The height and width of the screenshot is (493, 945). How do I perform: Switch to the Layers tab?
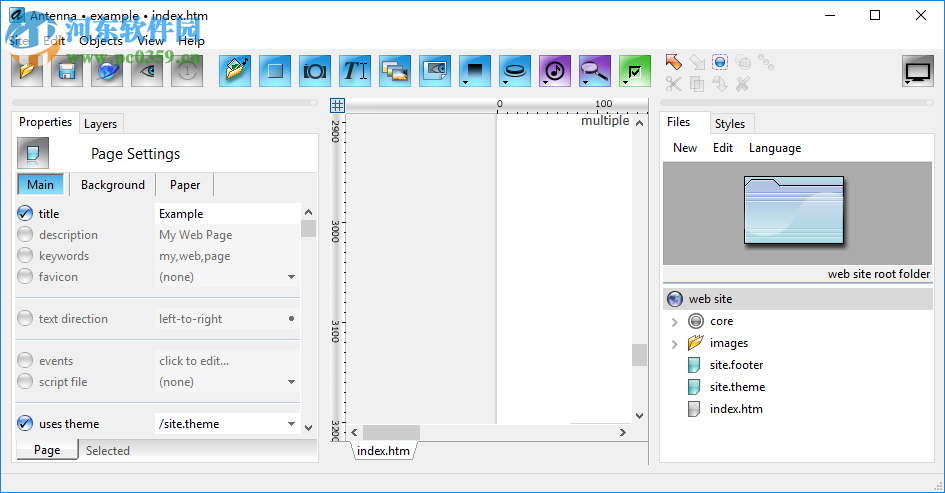point(101,124)
